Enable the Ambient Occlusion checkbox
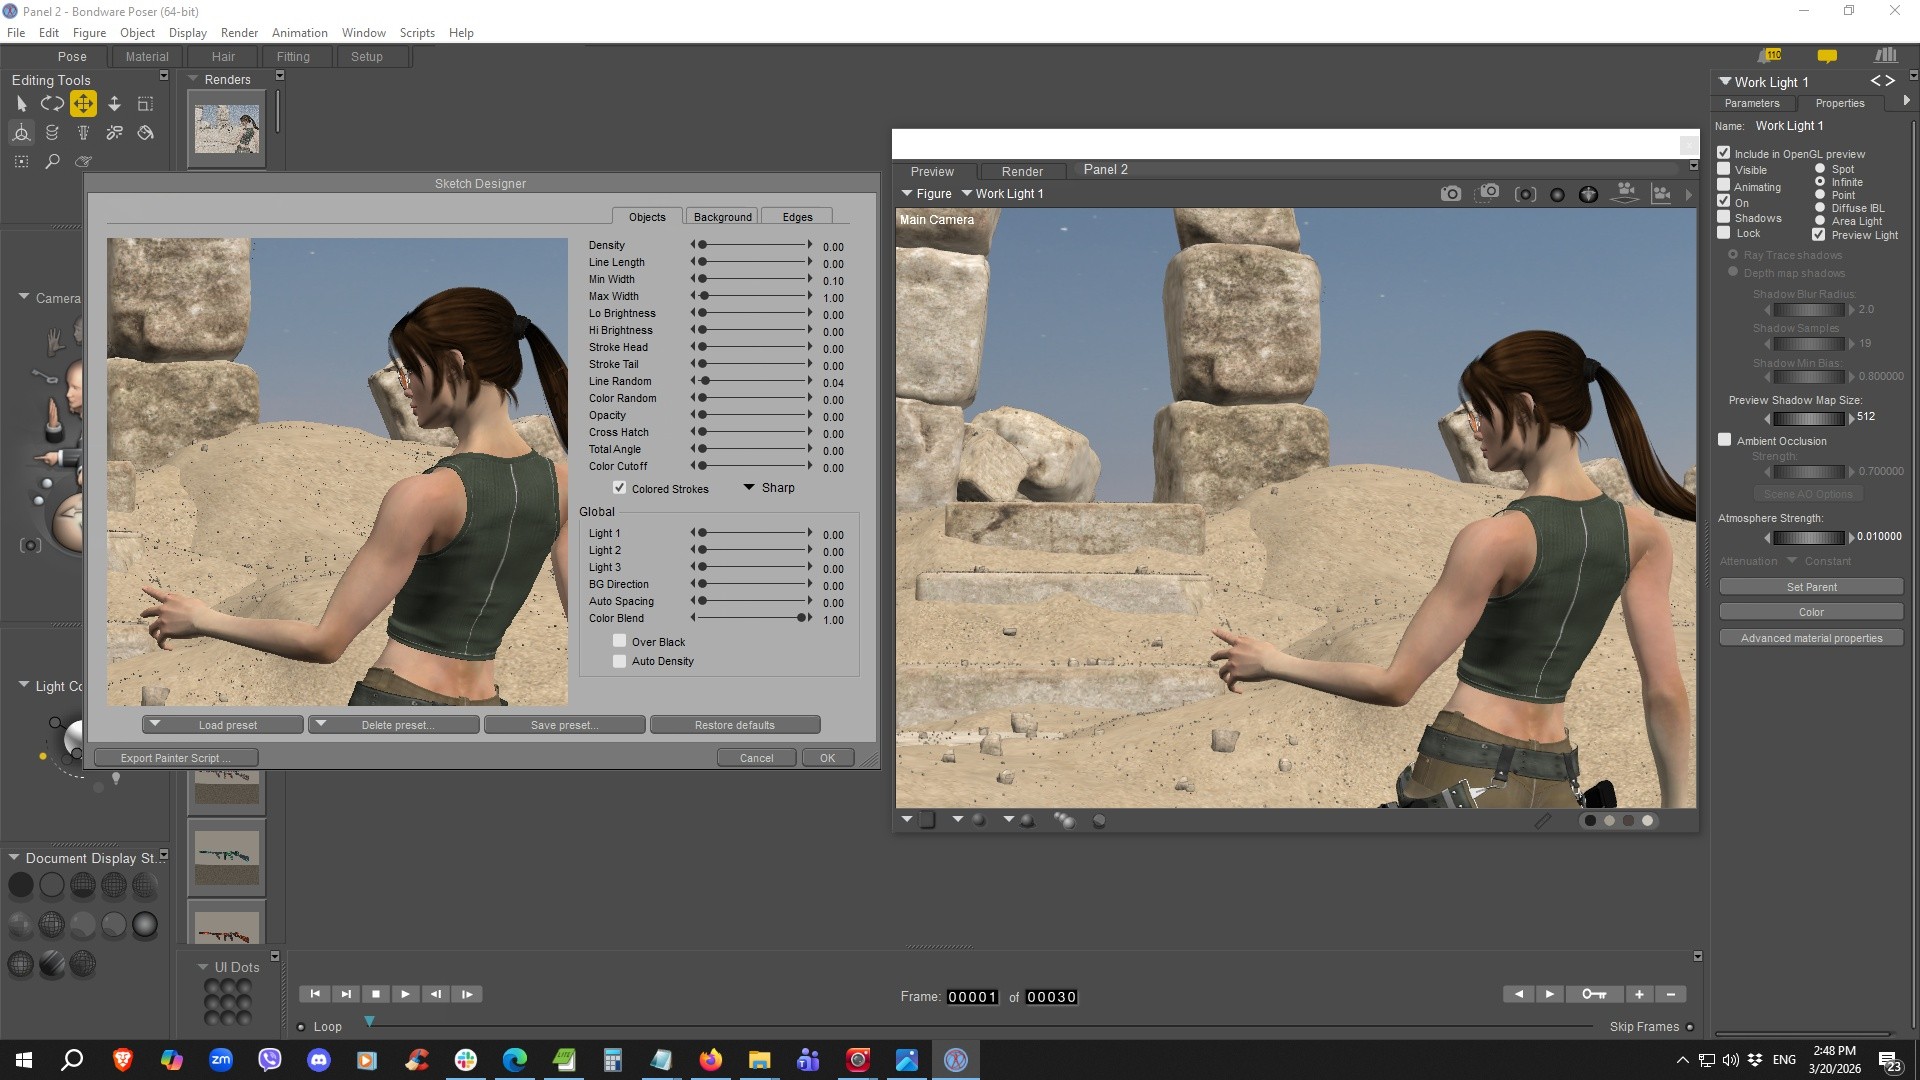Image resolution: width=1920 pixels, height=1080 pixels. tap(1725, 440)
